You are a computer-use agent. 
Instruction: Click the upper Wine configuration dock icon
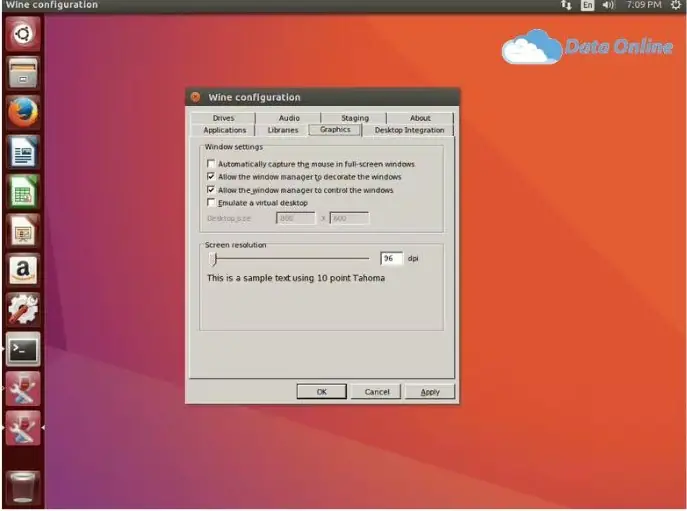23,389
